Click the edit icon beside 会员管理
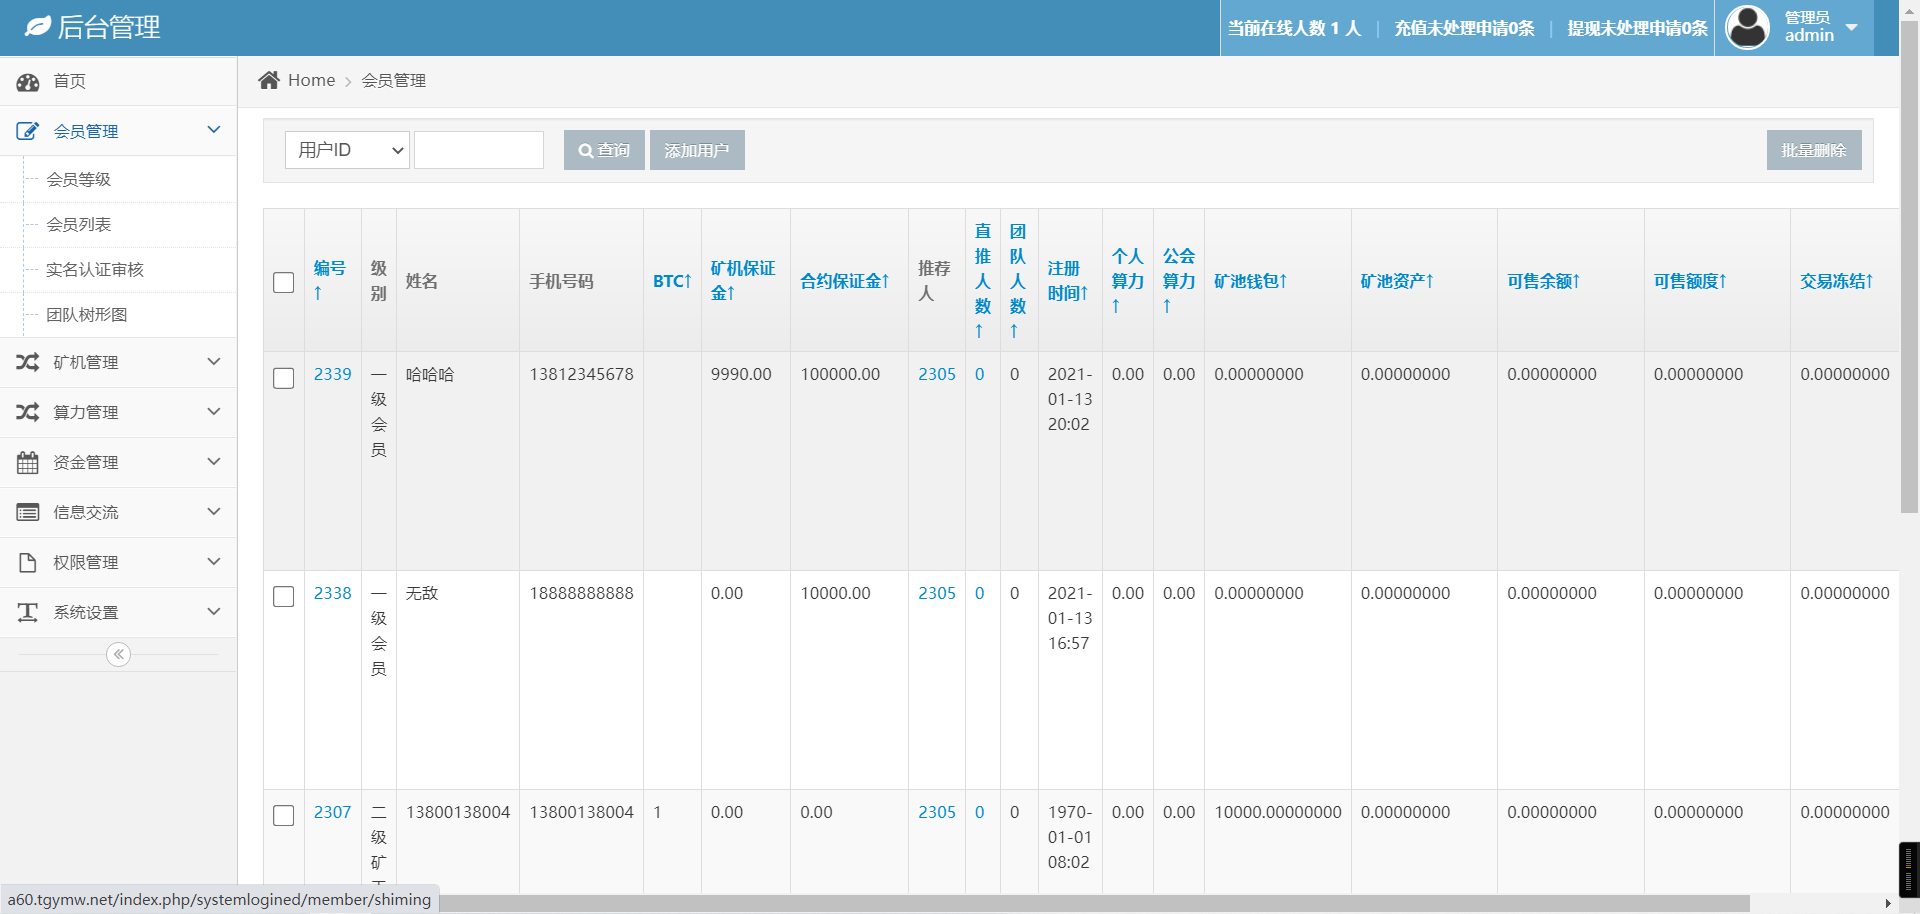The width and height of the screenshot is (1920, 914). pos(28,131)
